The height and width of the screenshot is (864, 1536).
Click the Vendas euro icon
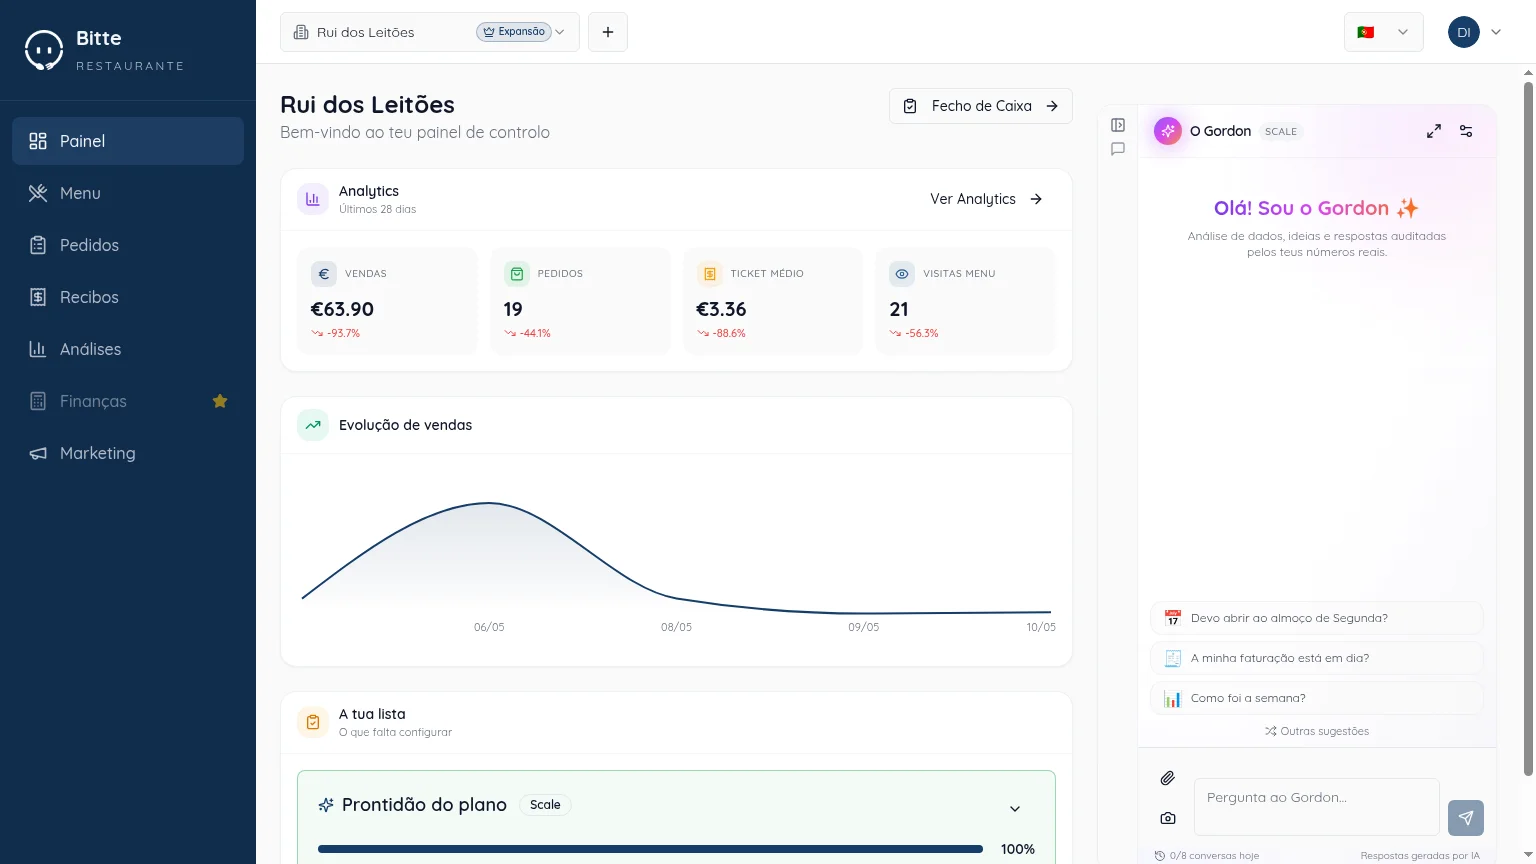tap(324, 274)
